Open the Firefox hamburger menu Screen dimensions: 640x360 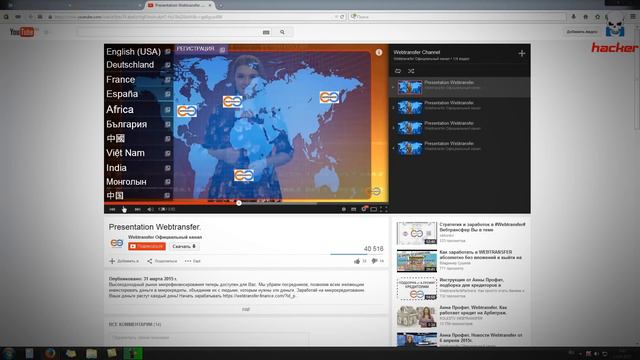click(x=633, y=17)
